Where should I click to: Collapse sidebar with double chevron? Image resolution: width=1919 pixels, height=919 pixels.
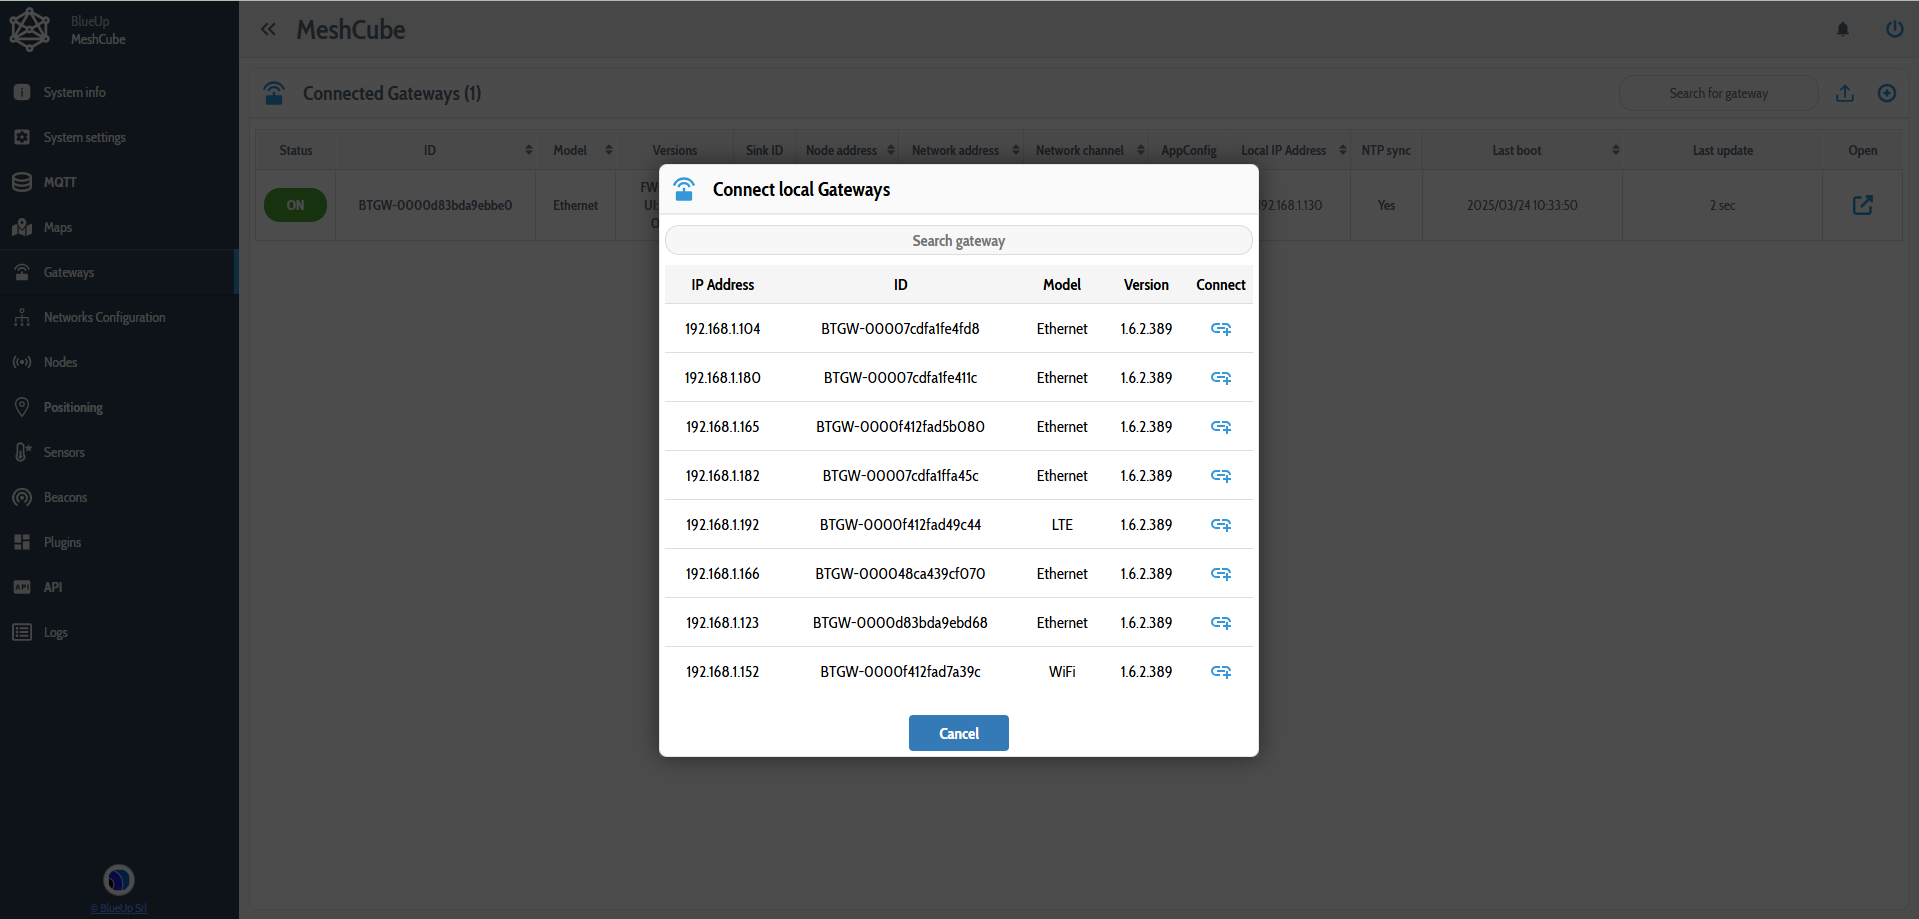coord(268,29)
